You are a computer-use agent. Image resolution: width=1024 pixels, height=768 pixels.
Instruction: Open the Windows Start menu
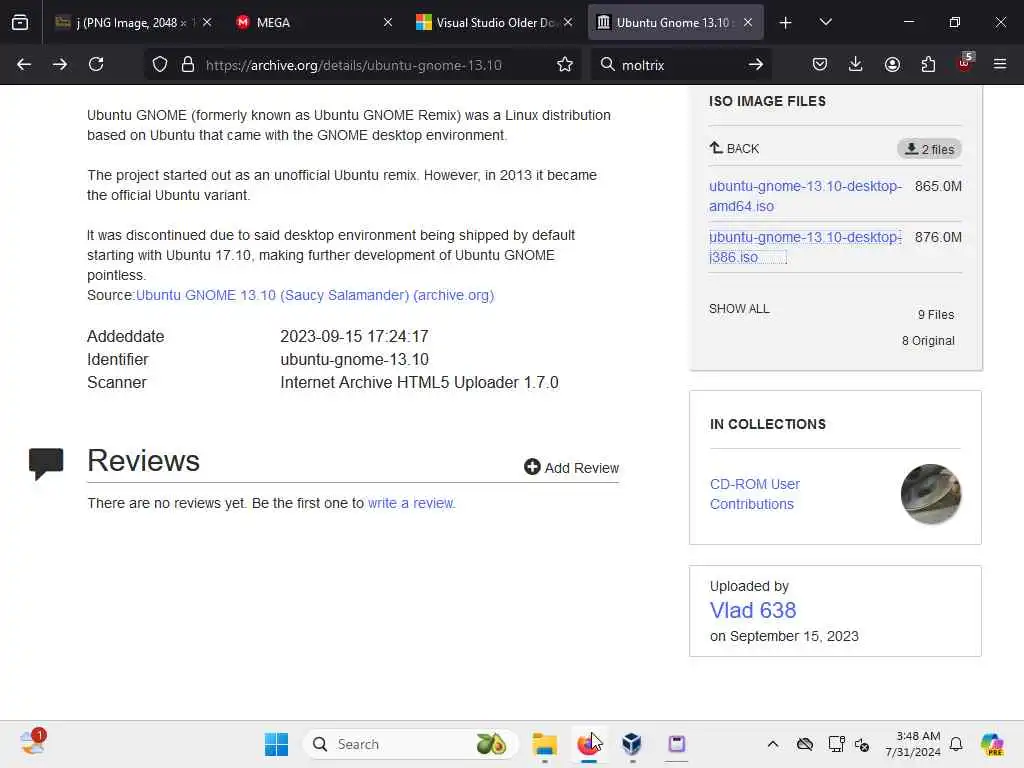[276, 744]
